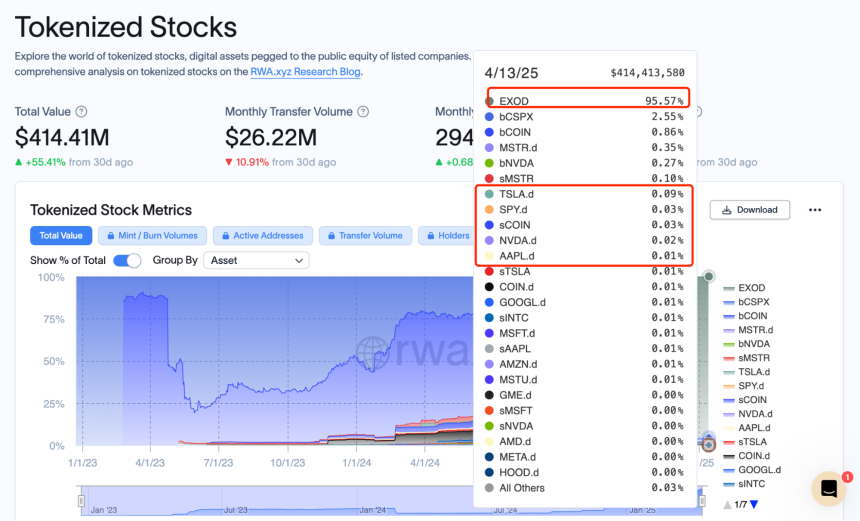This screenshot has width=860, height=521.
Task: Click the All Others tooltip row
Action: point(585,488)
